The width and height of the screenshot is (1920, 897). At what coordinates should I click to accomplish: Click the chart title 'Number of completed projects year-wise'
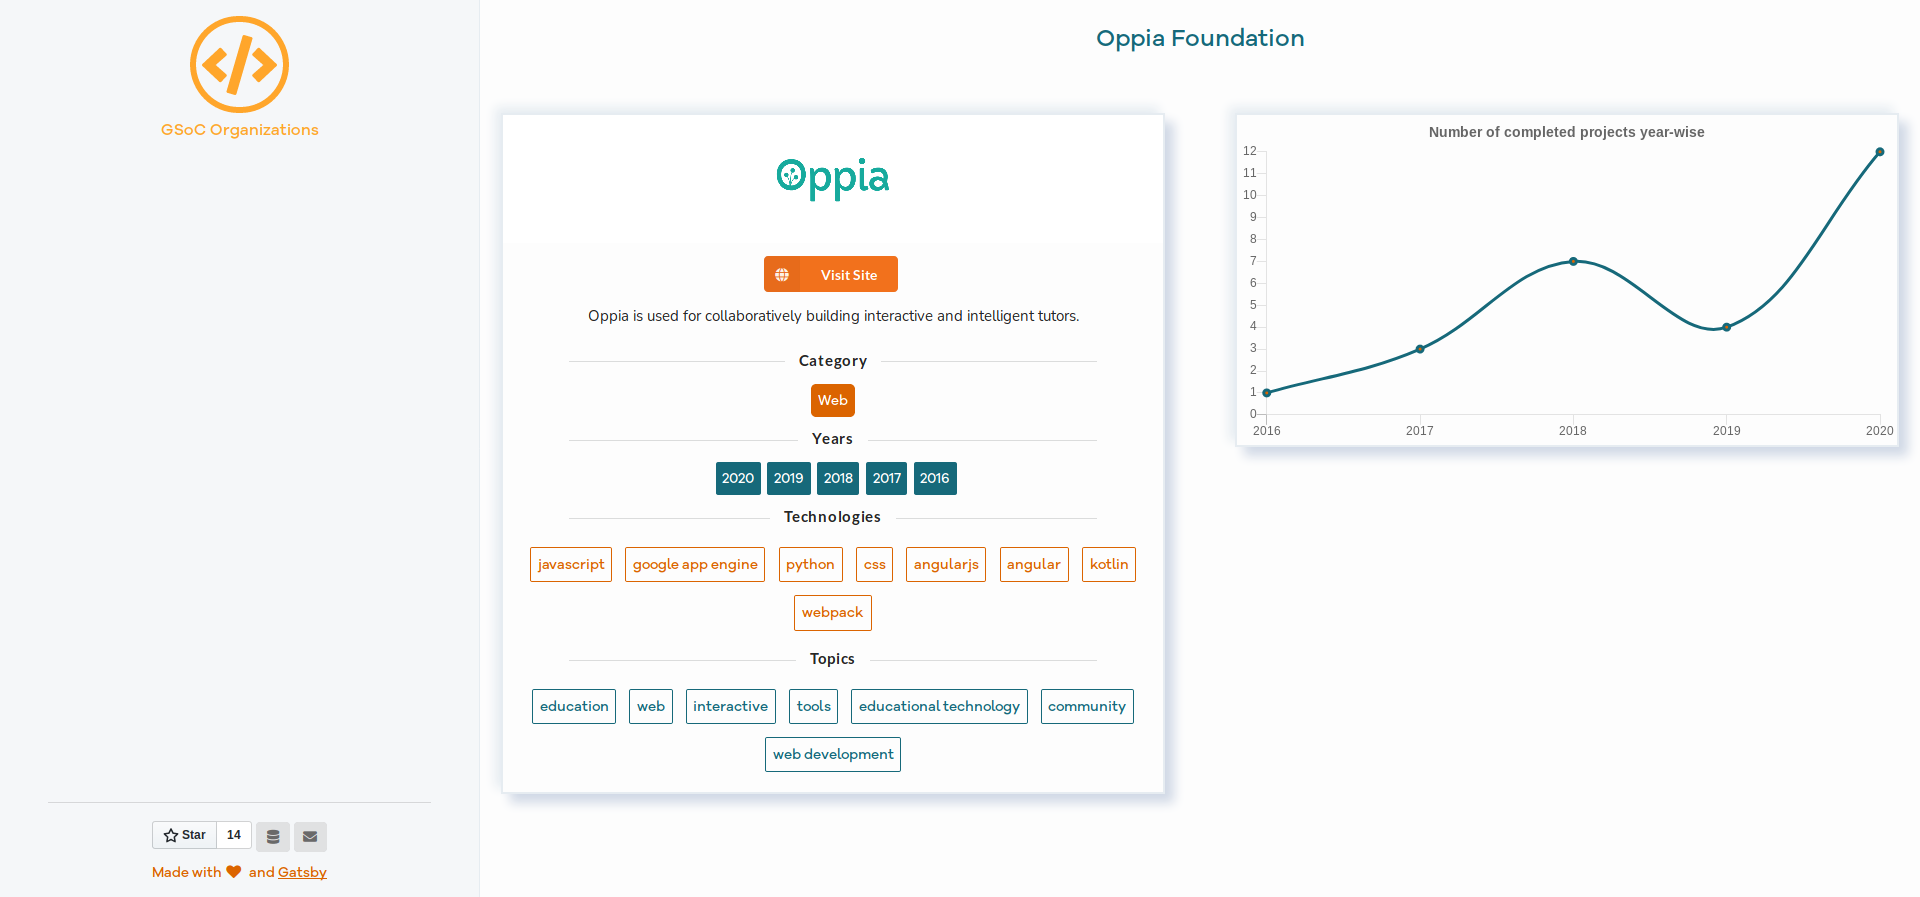(1567, 132)
